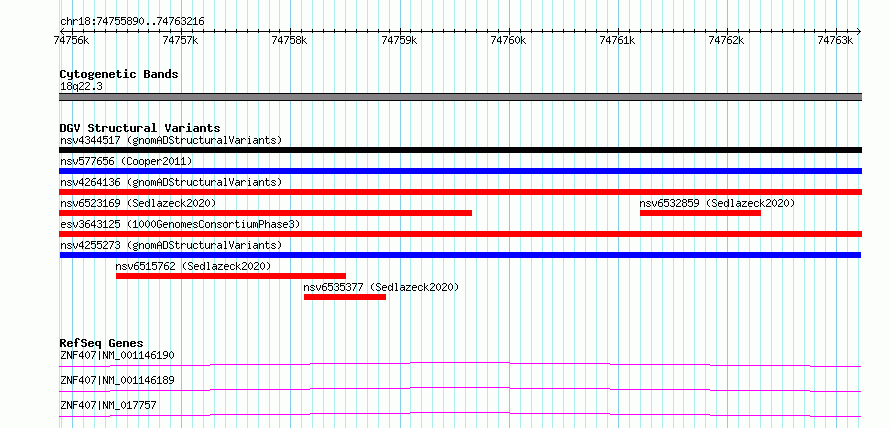Click the blue nsv4255273 variant bar
Viewport: 890px width, 428px height.
(460, 255)
